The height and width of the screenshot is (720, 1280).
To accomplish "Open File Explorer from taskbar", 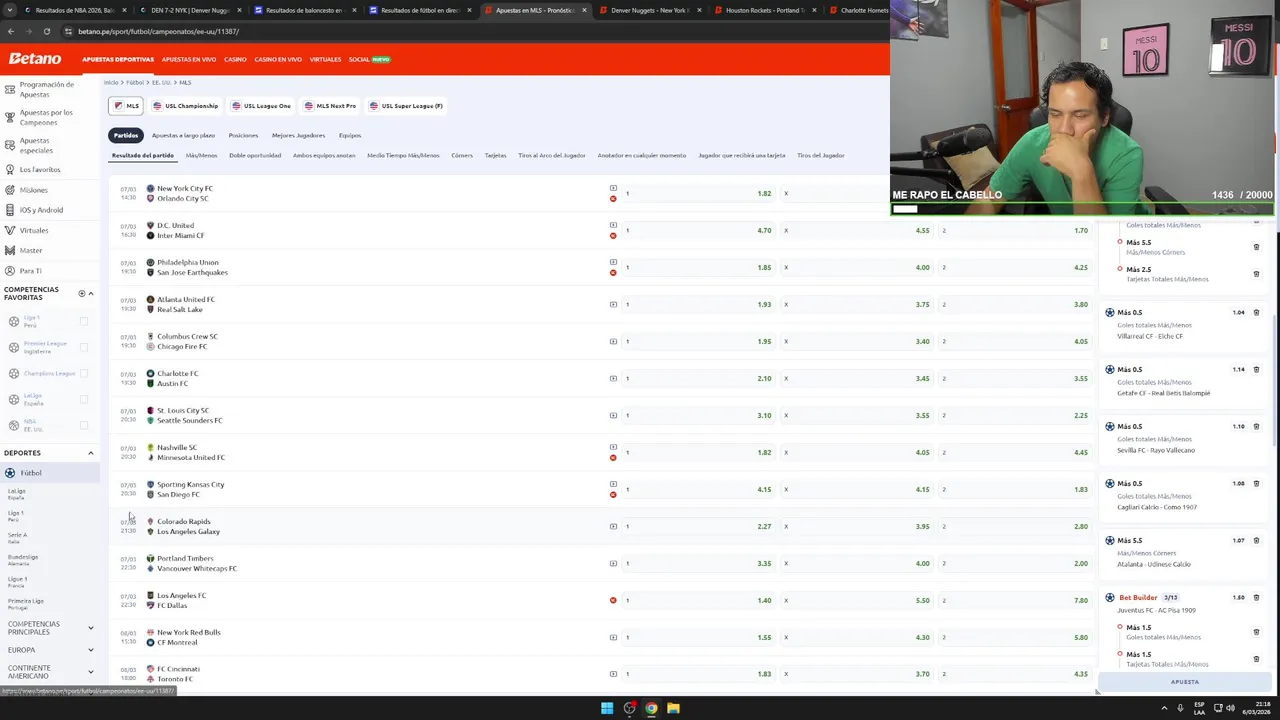I will click(x=673, y=708).
